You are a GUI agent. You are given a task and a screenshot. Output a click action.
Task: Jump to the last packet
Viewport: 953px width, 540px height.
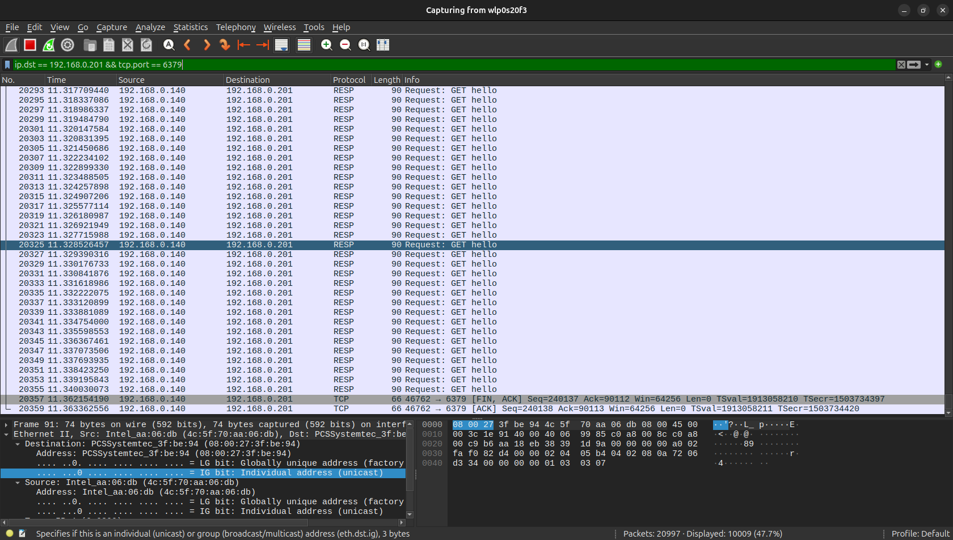click(x=262, y=45)
